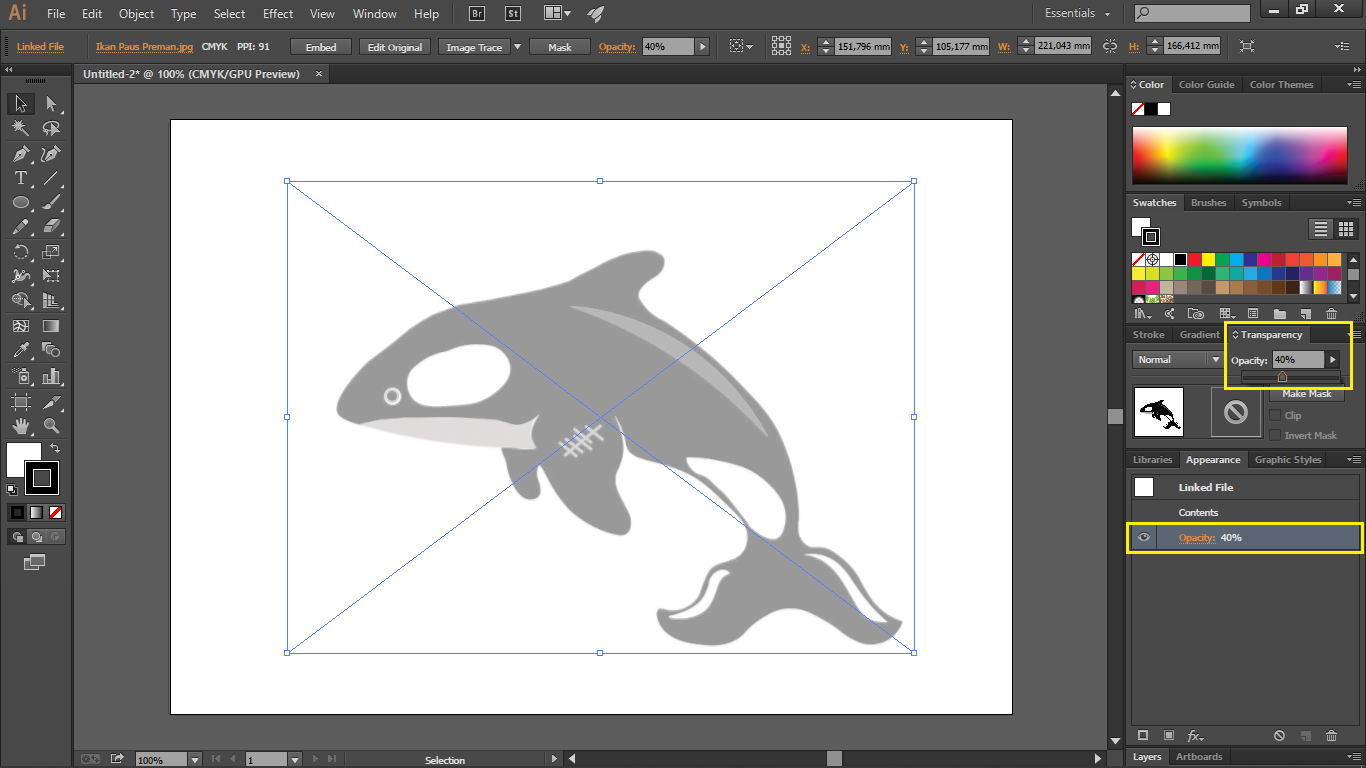Open the Image Trace presets arrow
Screen dimensions: 1366x768
coord(517,47)
